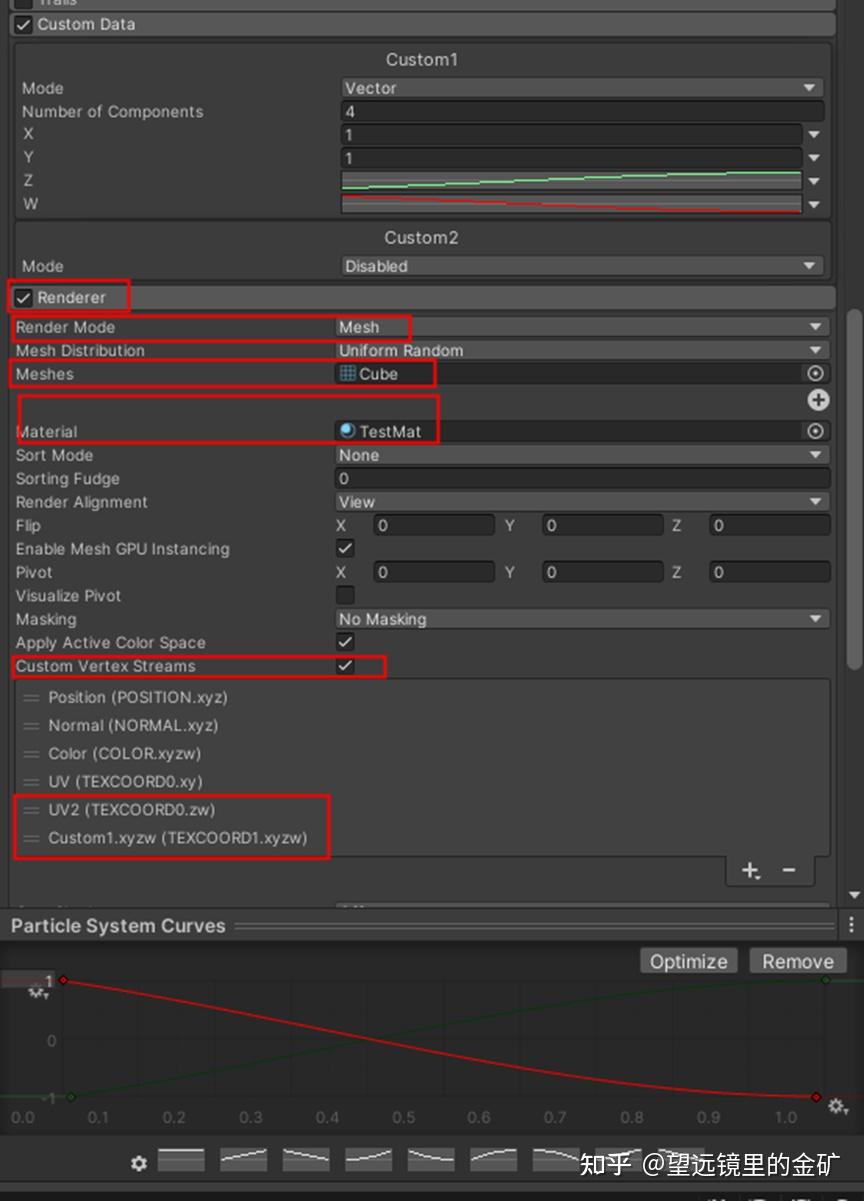Screen dimensions: 864x1201
Task: Click the Optimize button
Action: (688, 960)
